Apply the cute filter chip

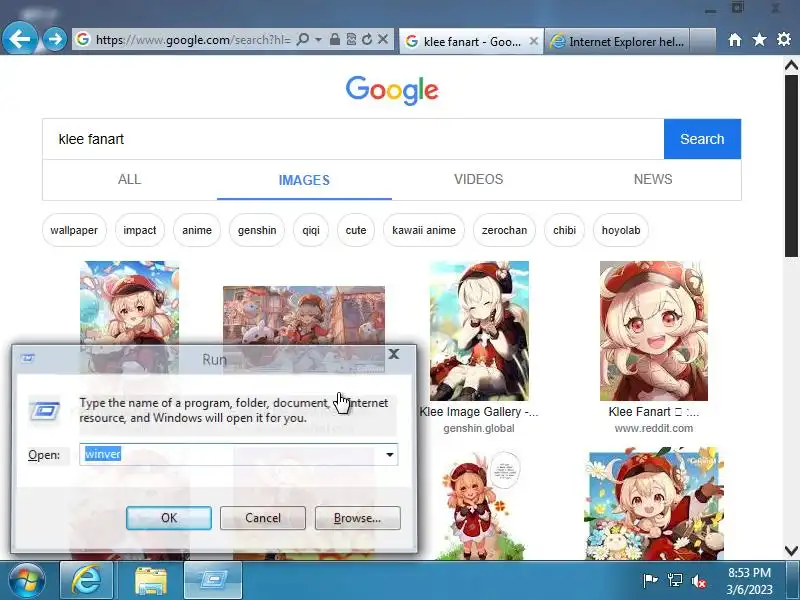click(356, 230)
